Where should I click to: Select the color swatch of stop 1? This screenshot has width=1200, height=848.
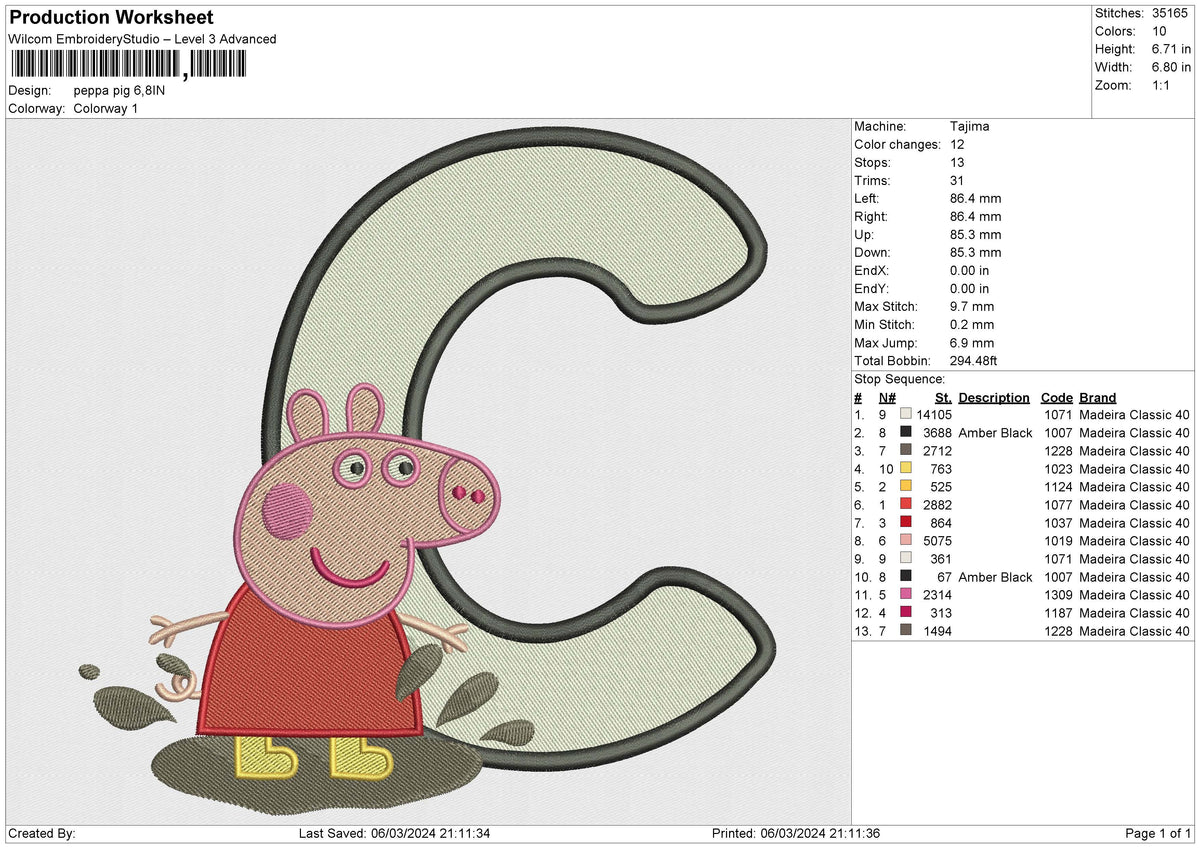pyautogui.click(x=906, y=414)
